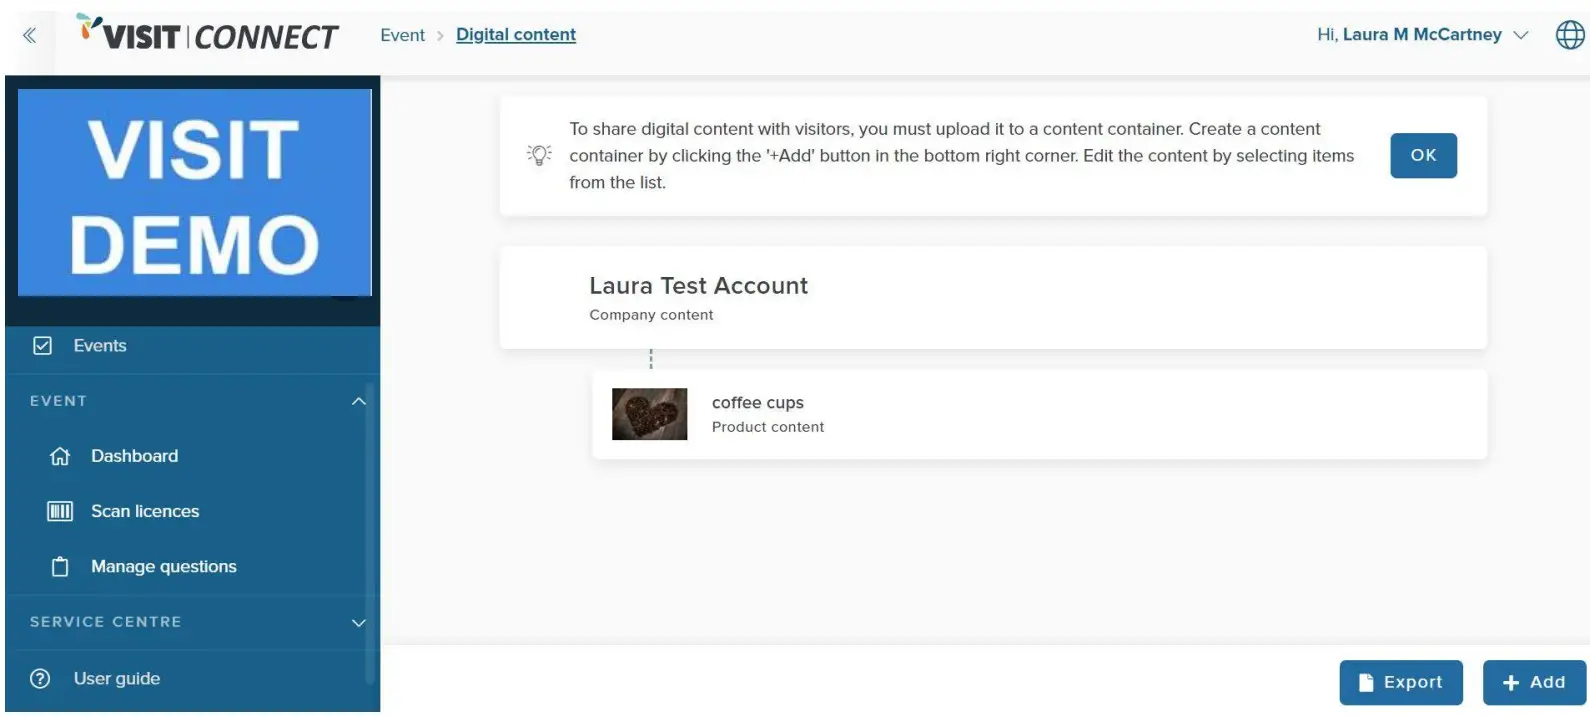Click the Export button
The image size is (1590, 716).
click(x=1400, y=682)
